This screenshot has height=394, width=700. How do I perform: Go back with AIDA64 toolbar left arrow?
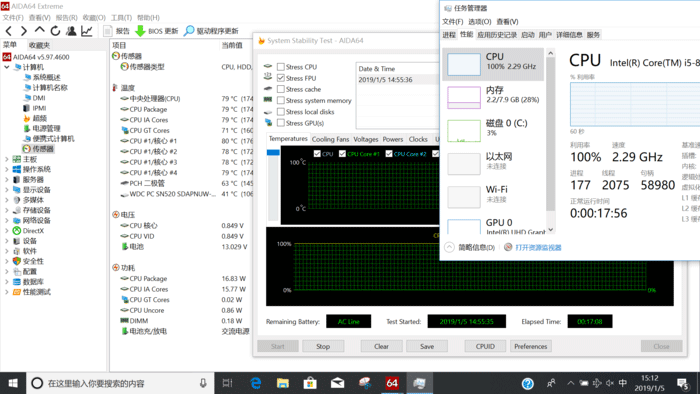pyautogui.click(x=8, y=31)
